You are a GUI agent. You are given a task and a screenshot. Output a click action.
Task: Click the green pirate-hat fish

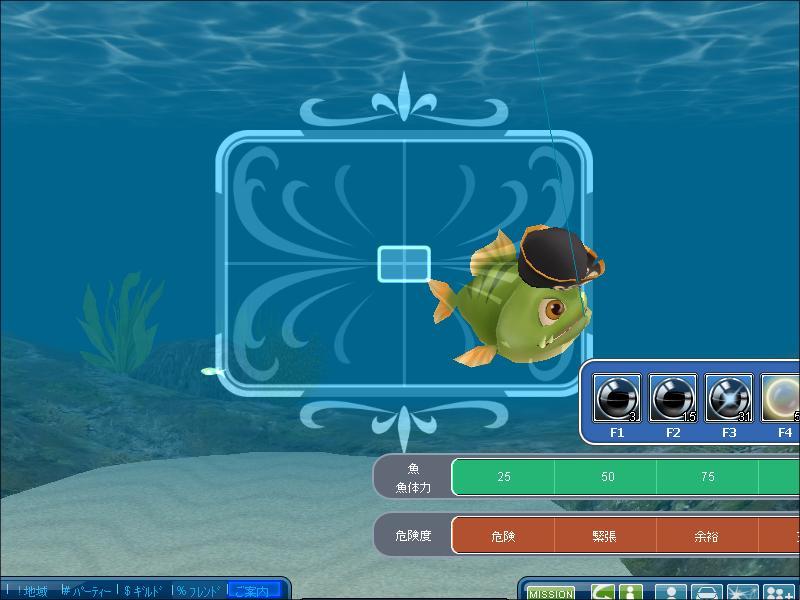point(519,300)
